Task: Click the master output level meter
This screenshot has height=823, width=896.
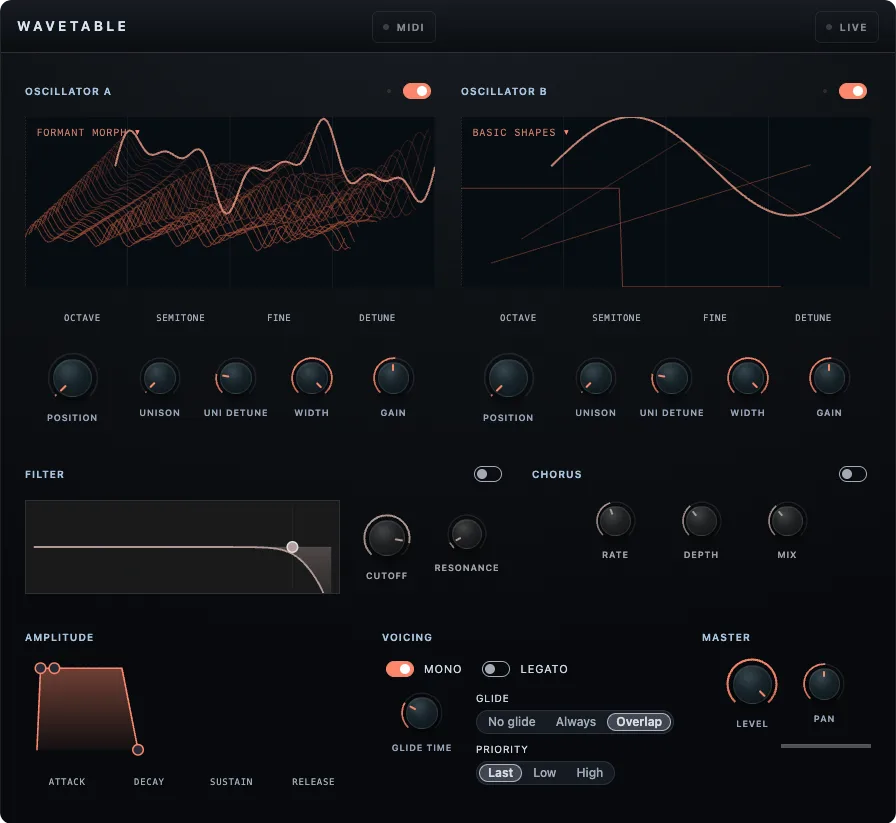Action: (x=826, y=746)
